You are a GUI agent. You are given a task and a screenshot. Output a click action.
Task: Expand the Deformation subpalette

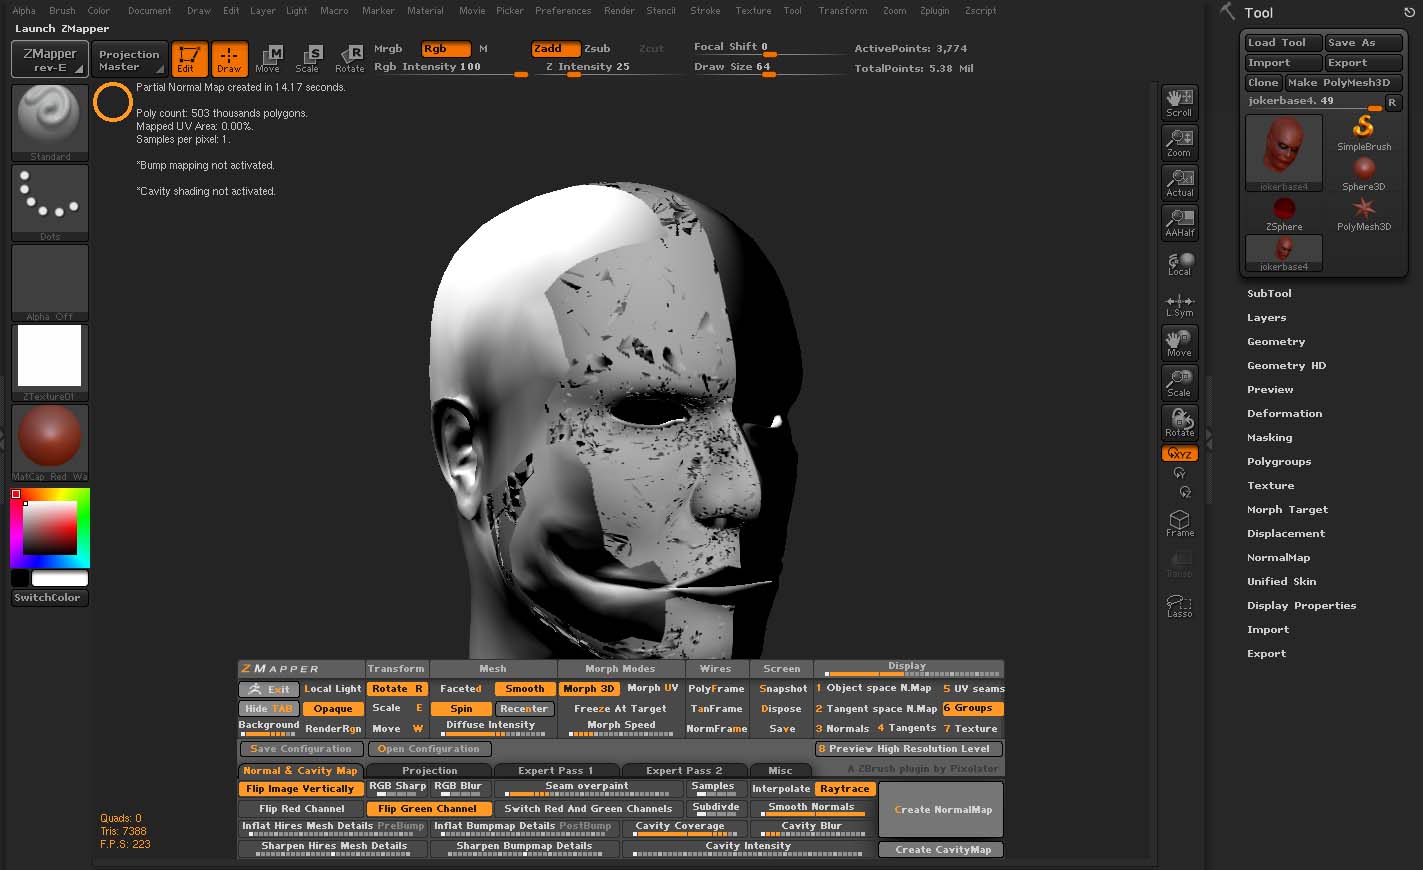1284,414
